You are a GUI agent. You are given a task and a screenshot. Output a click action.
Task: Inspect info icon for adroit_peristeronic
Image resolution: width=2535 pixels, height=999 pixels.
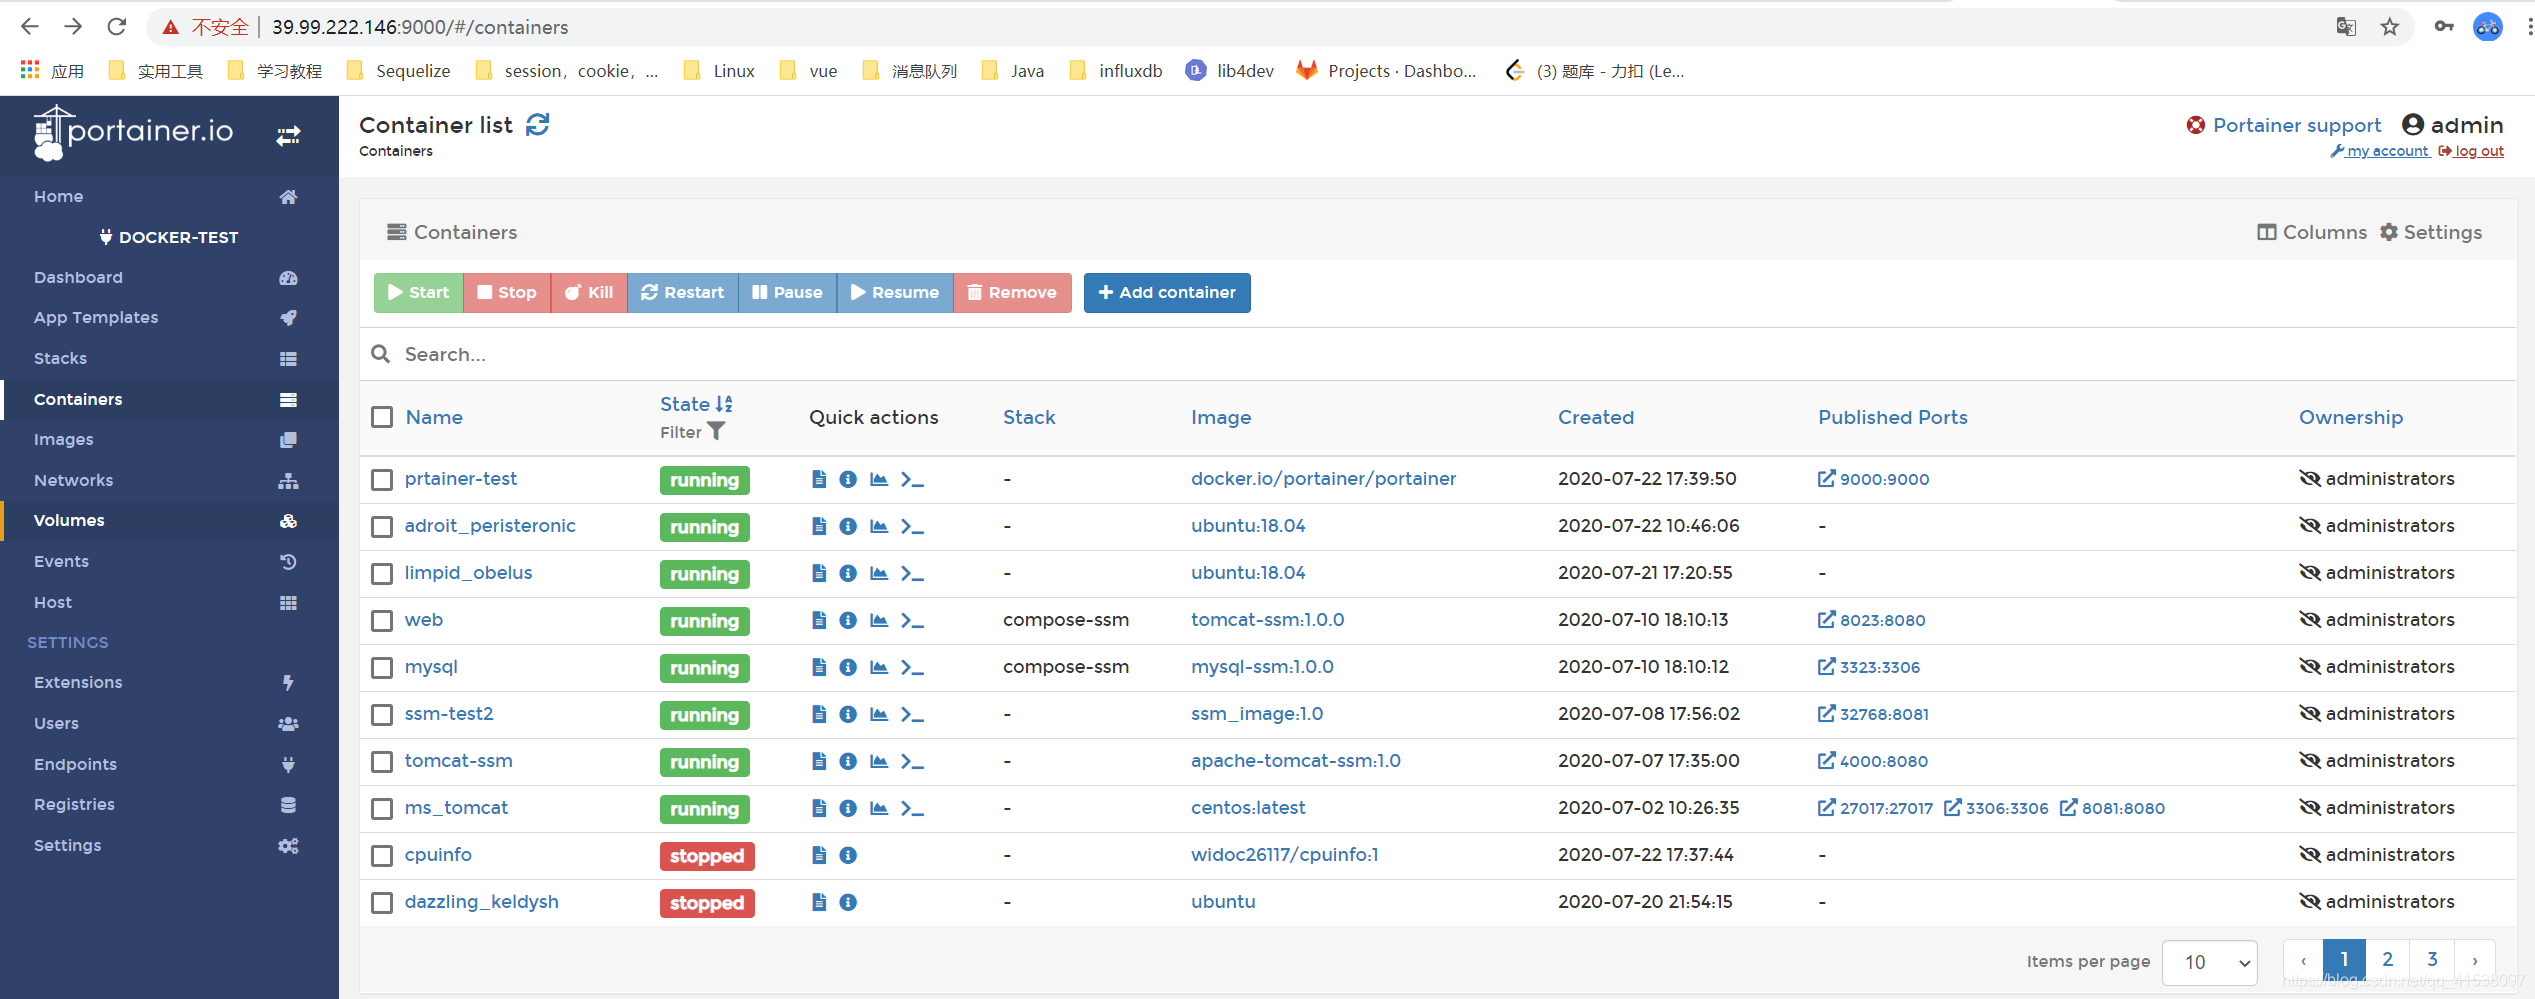[848, 526]
